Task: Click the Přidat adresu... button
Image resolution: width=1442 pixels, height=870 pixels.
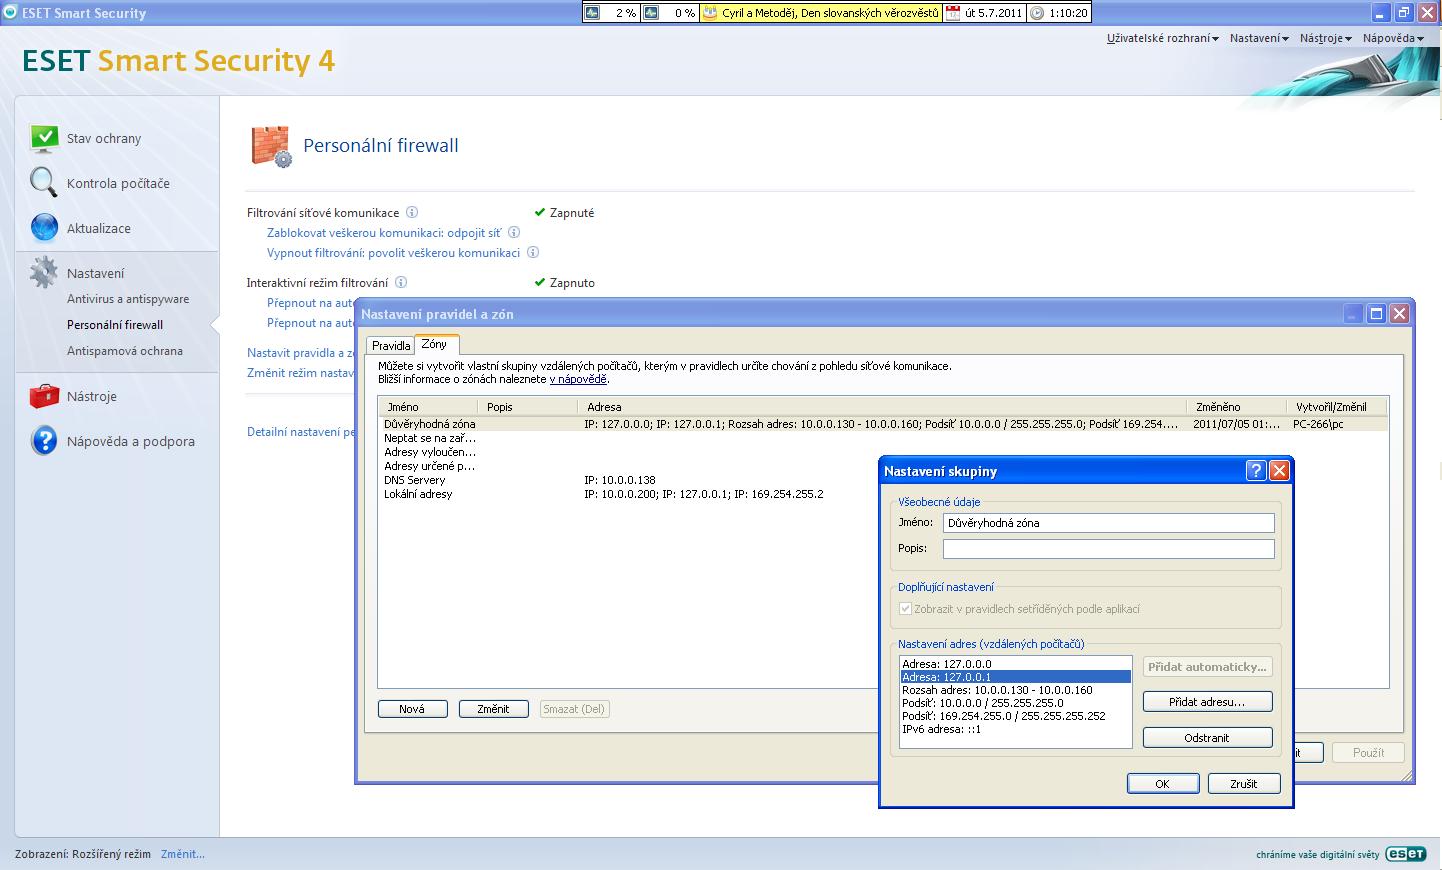Action: 1207,702
